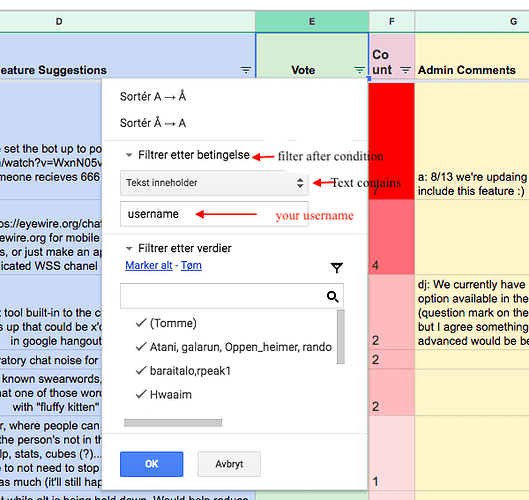Click the magnifier search icon in values box
Viewport: 529px width, 500px height.
point(333,297)
